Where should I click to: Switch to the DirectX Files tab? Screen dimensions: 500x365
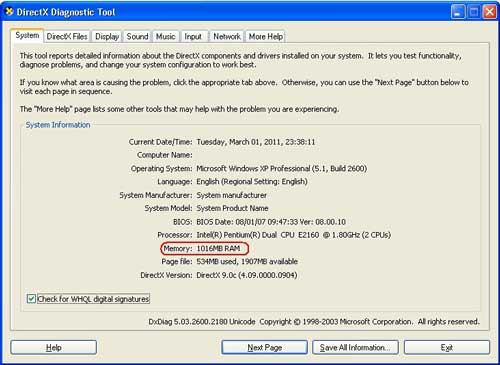[x=67, y=36]
